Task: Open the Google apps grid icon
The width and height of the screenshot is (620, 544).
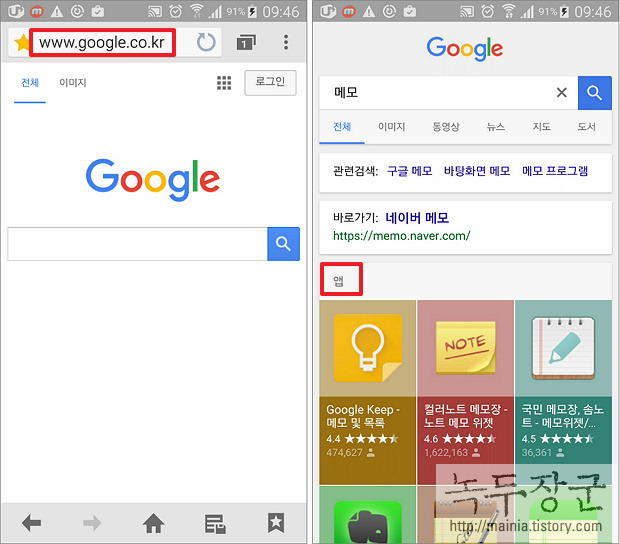Action: pyautogui.click(x=224, y=83)
